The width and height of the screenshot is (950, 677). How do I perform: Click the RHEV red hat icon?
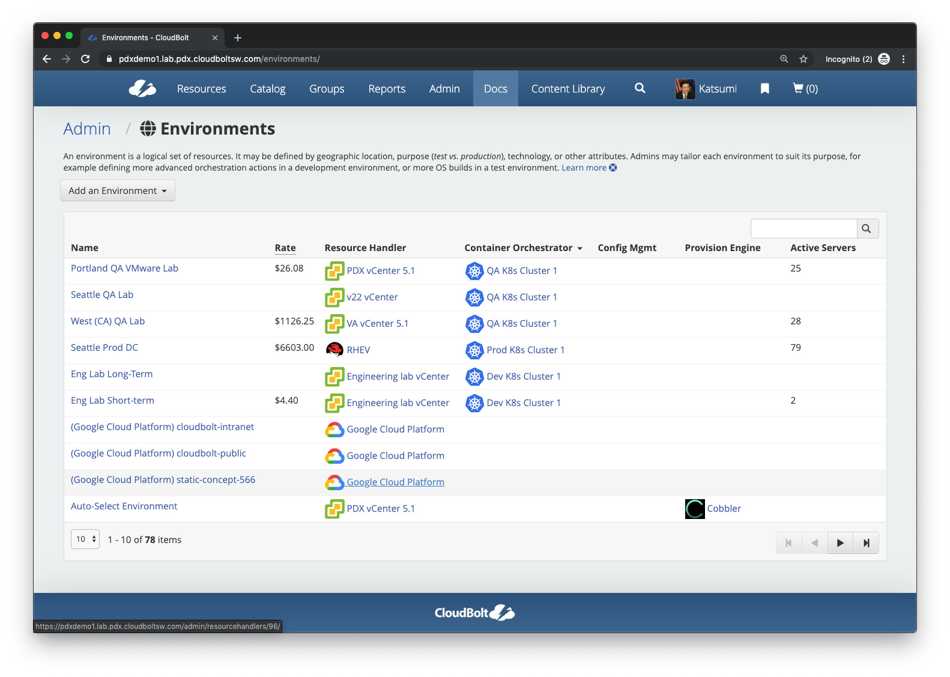(x=334, y=350)
